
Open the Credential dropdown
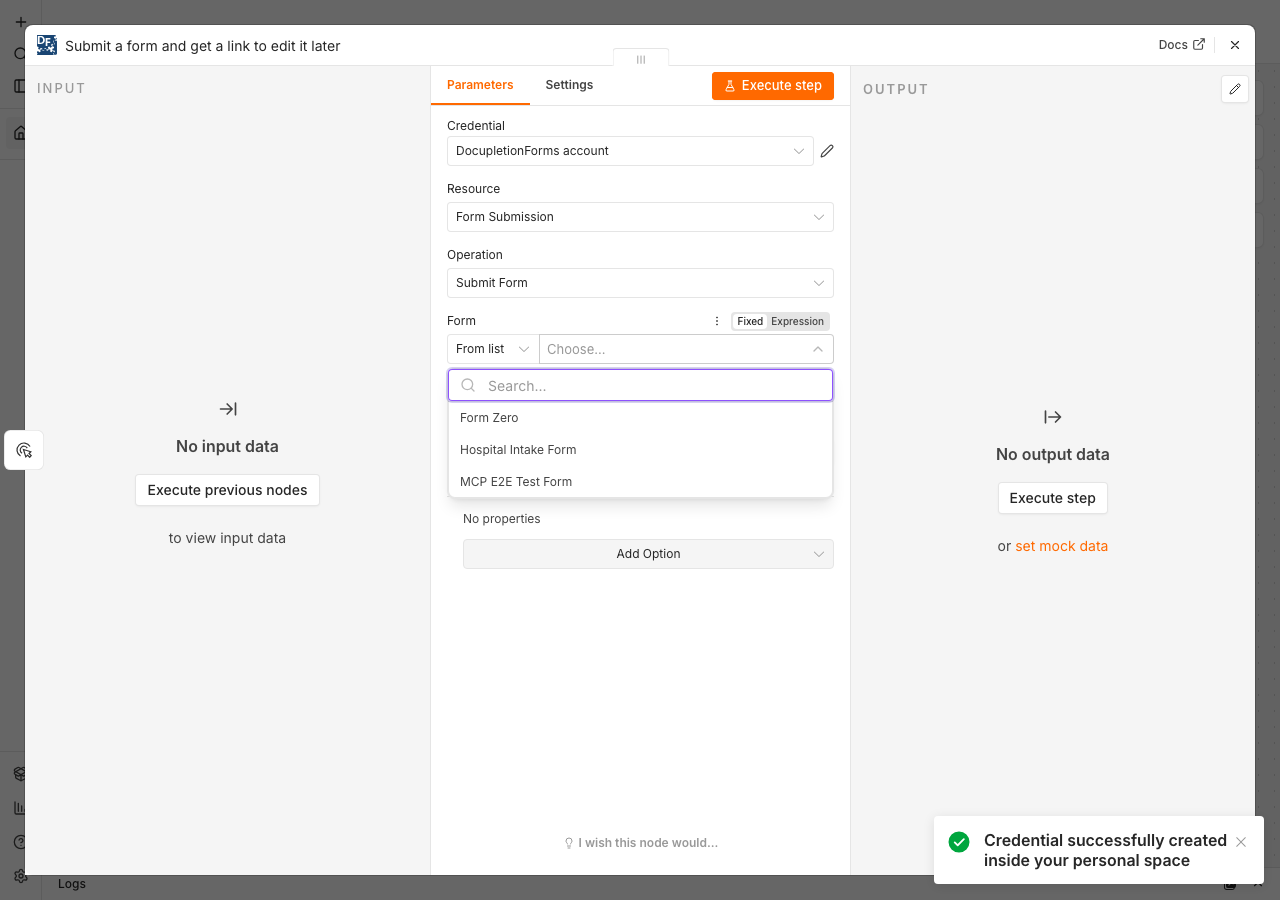[630, 151]
